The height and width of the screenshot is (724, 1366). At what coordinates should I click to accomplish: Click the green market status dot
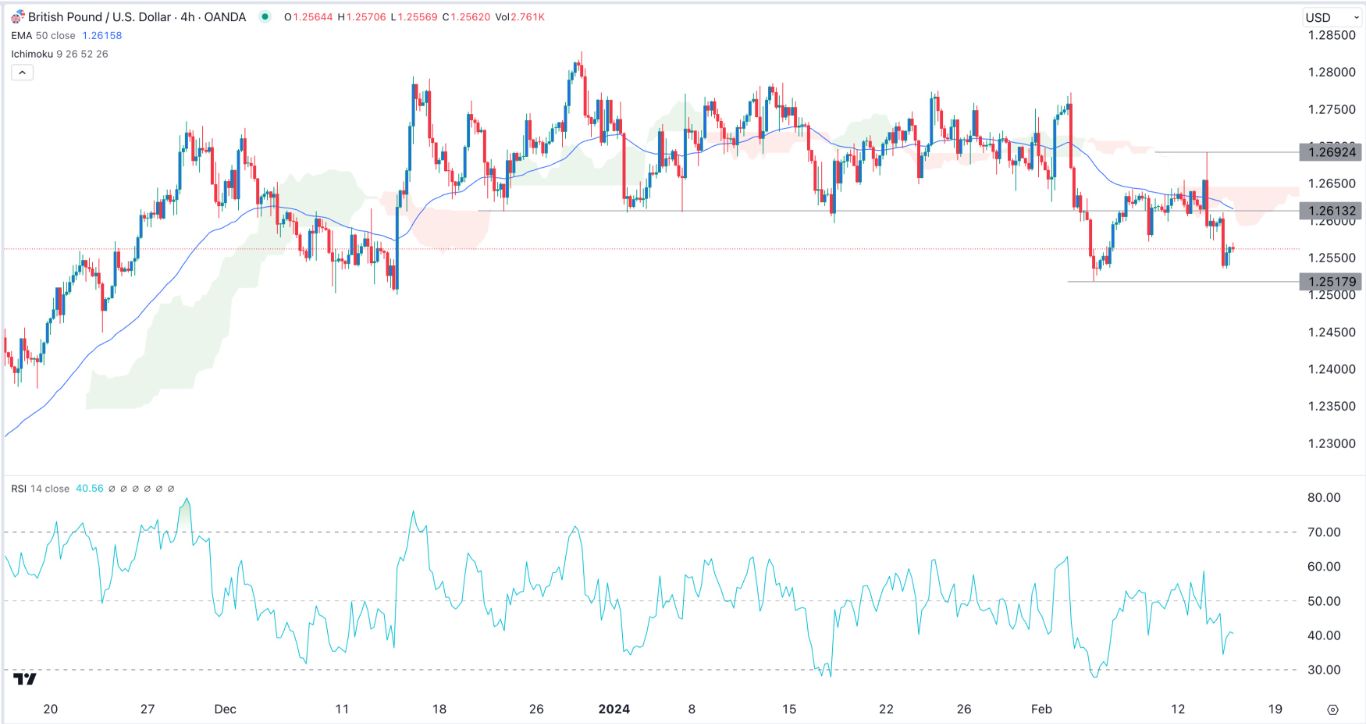pos(265,17)
